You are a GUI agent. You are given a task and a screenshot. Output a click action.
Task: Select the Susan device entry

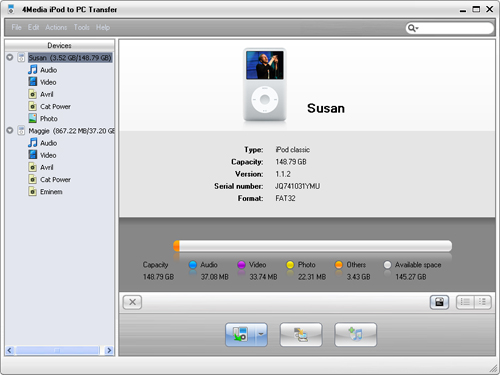click(x=70, y=58)
